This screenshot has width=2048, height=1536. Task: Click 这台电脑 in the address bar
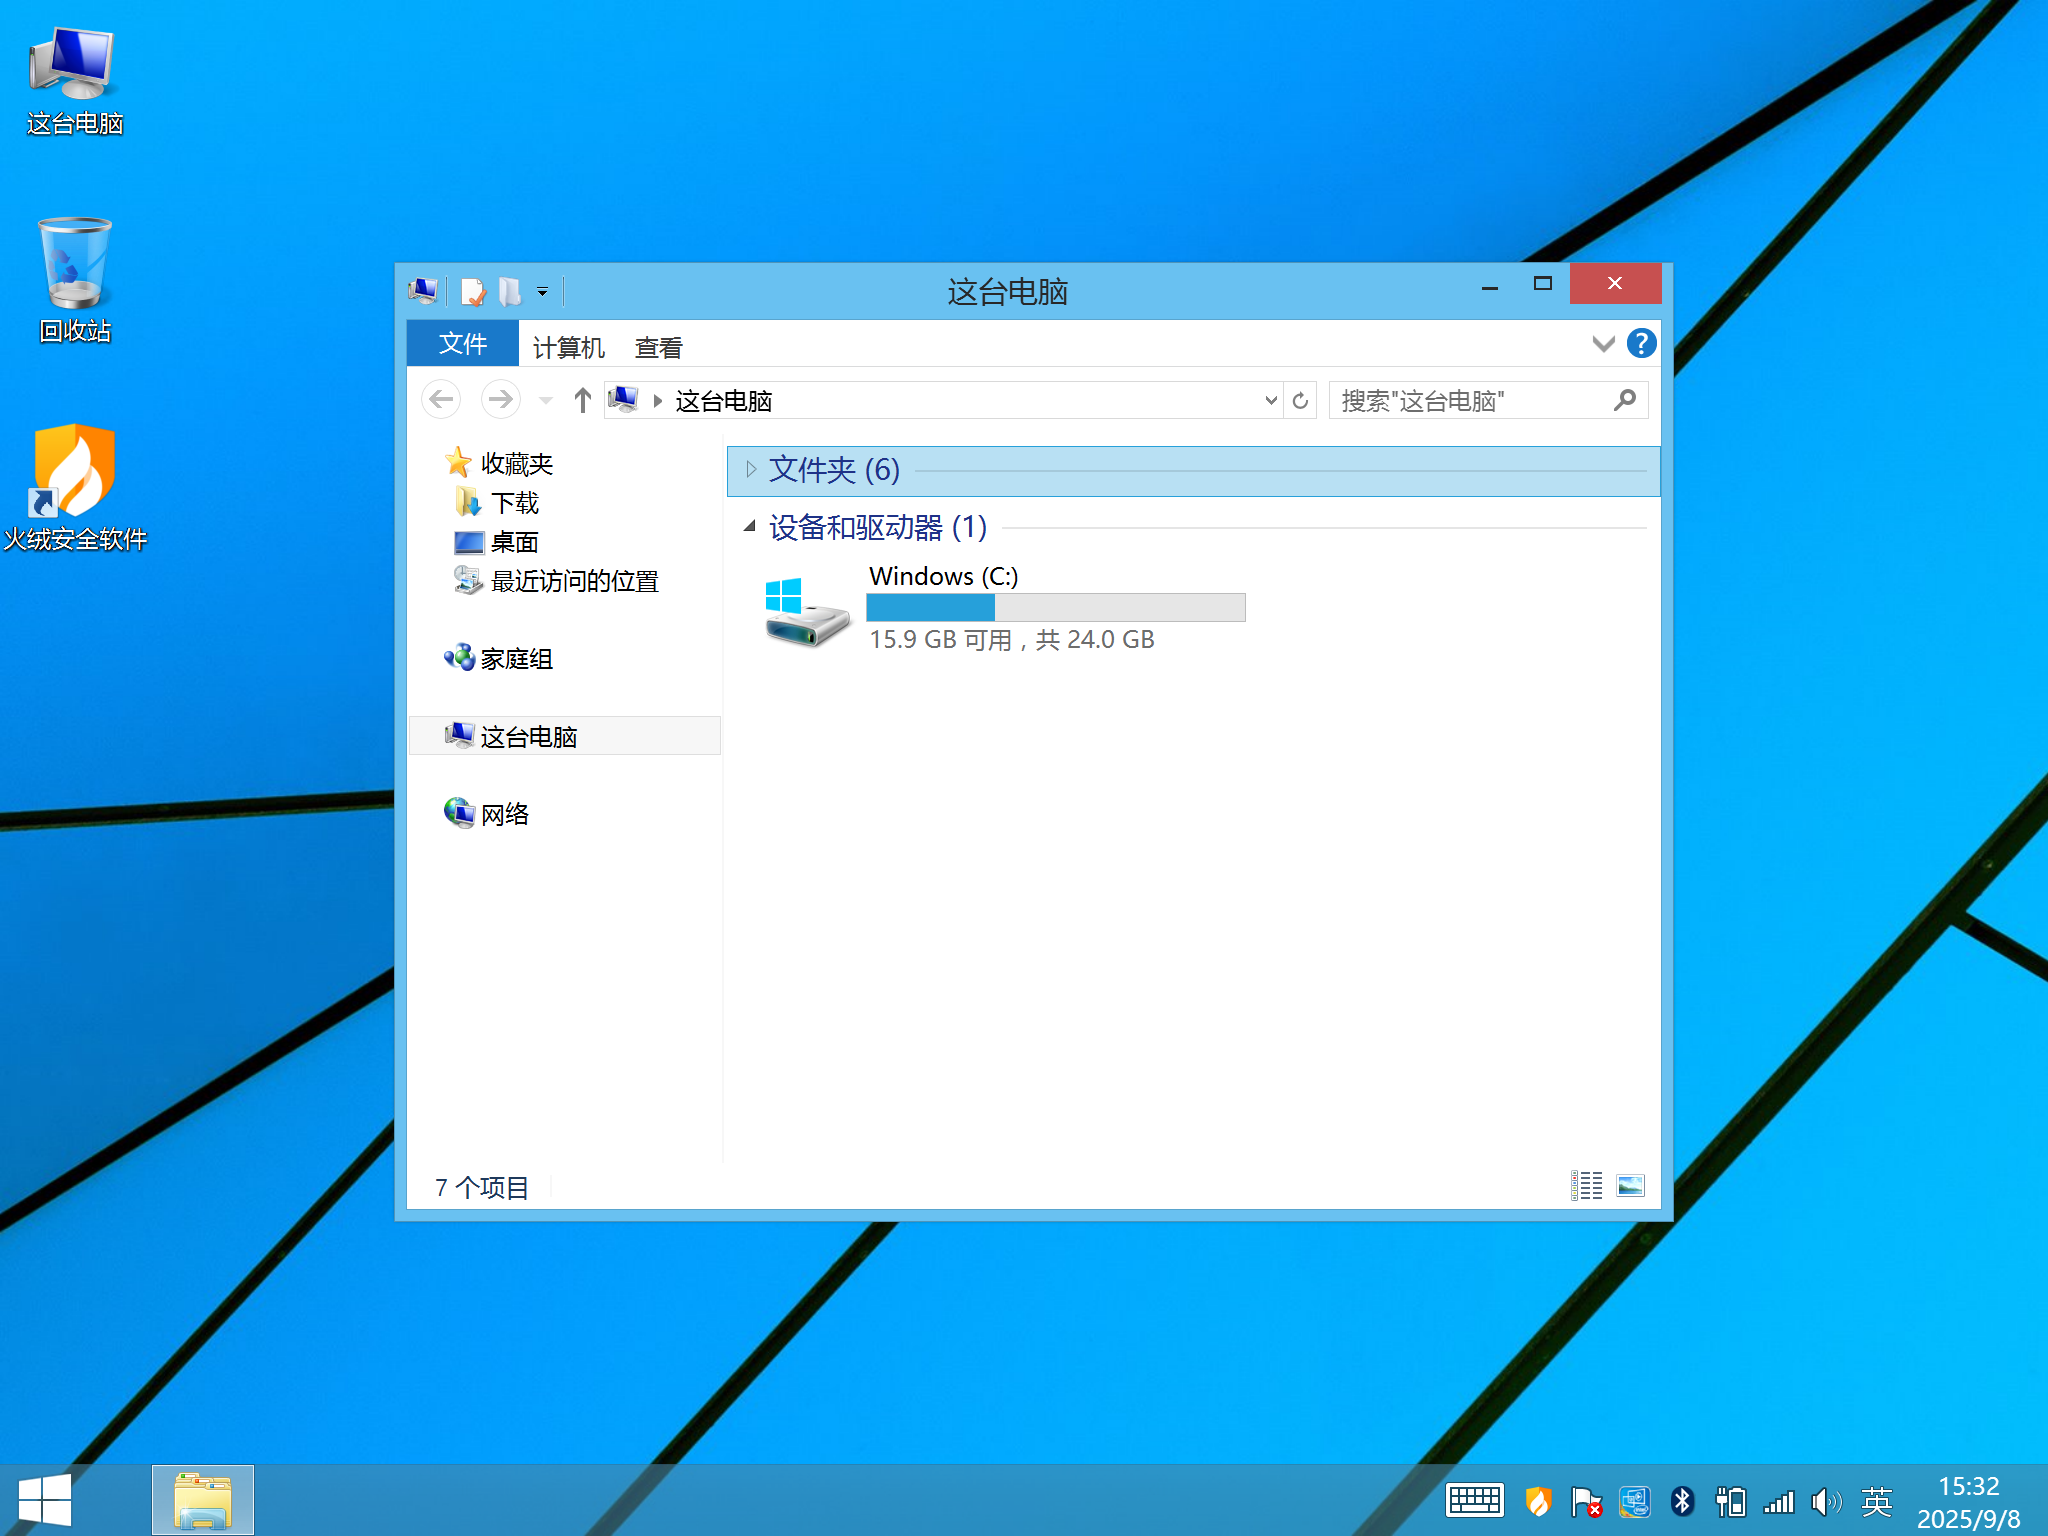pyautogui.click(x=723, y=401)
